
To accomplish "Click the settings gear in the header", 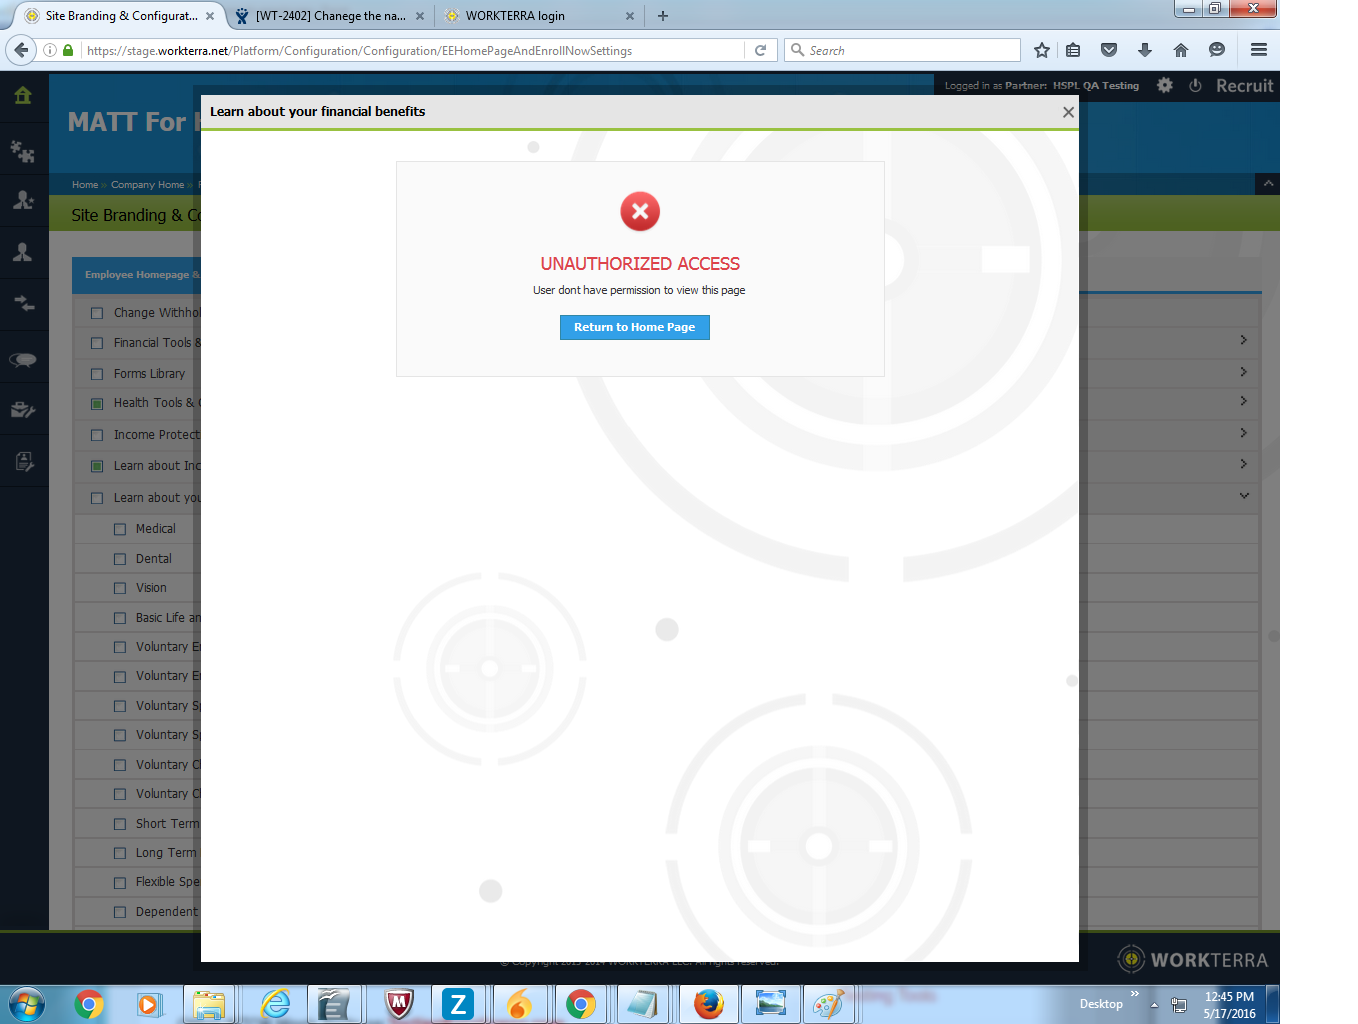I will pyautogui.click(x=1165, y=85).
